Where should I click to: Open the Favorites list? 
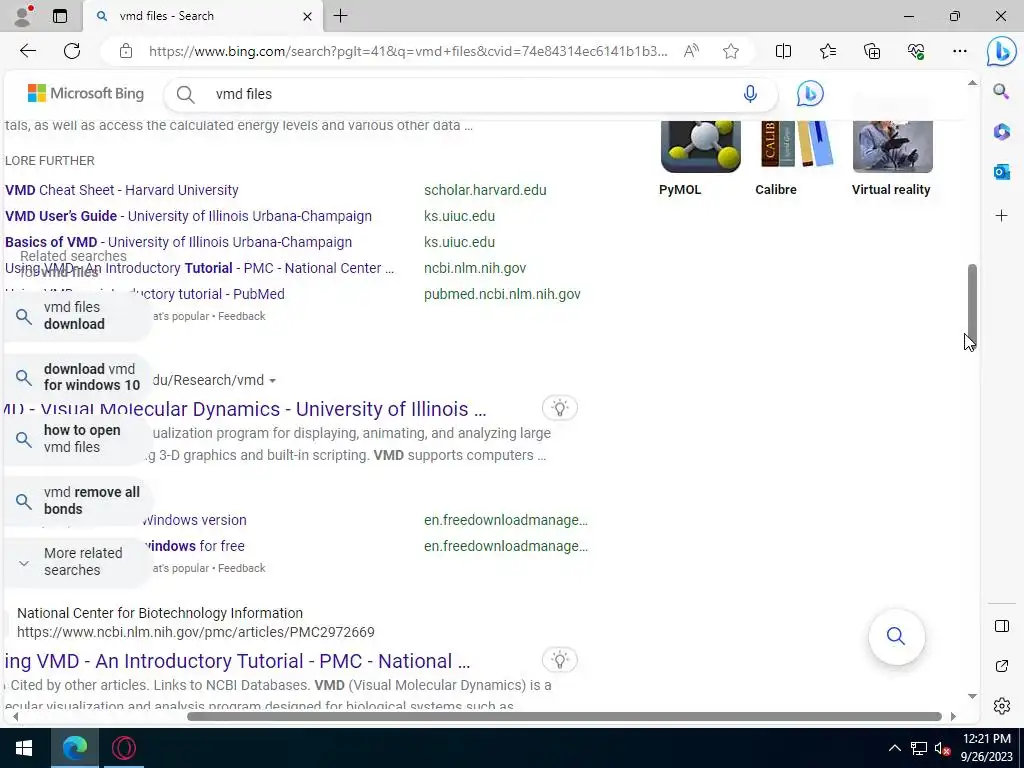tap(827, 51)
